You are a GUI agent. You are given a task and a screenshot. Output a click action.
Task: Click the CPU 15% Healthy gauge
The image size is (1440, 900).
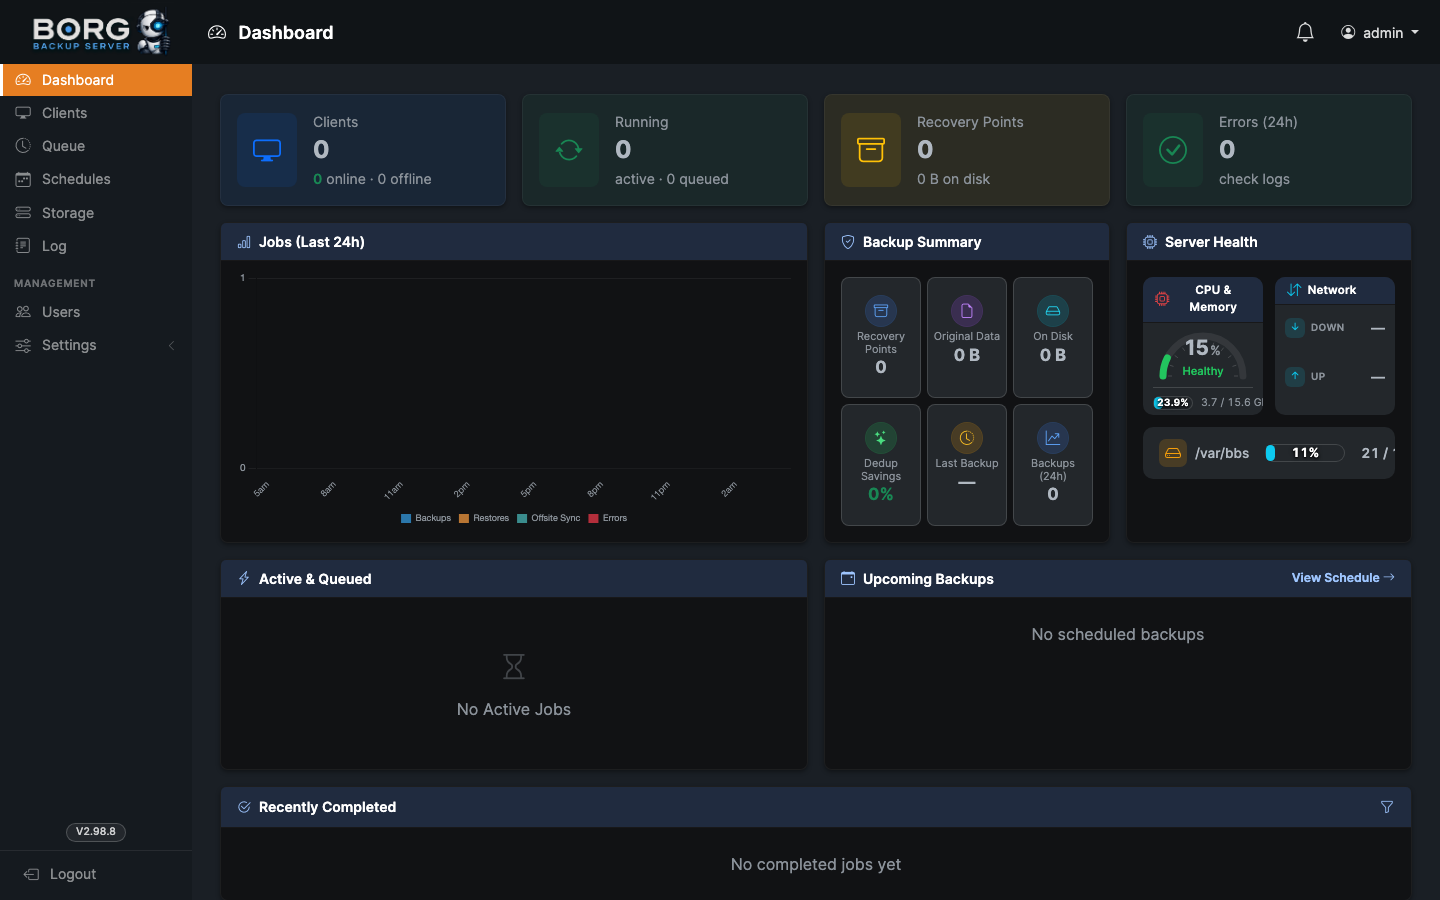tap(1203, 357)
